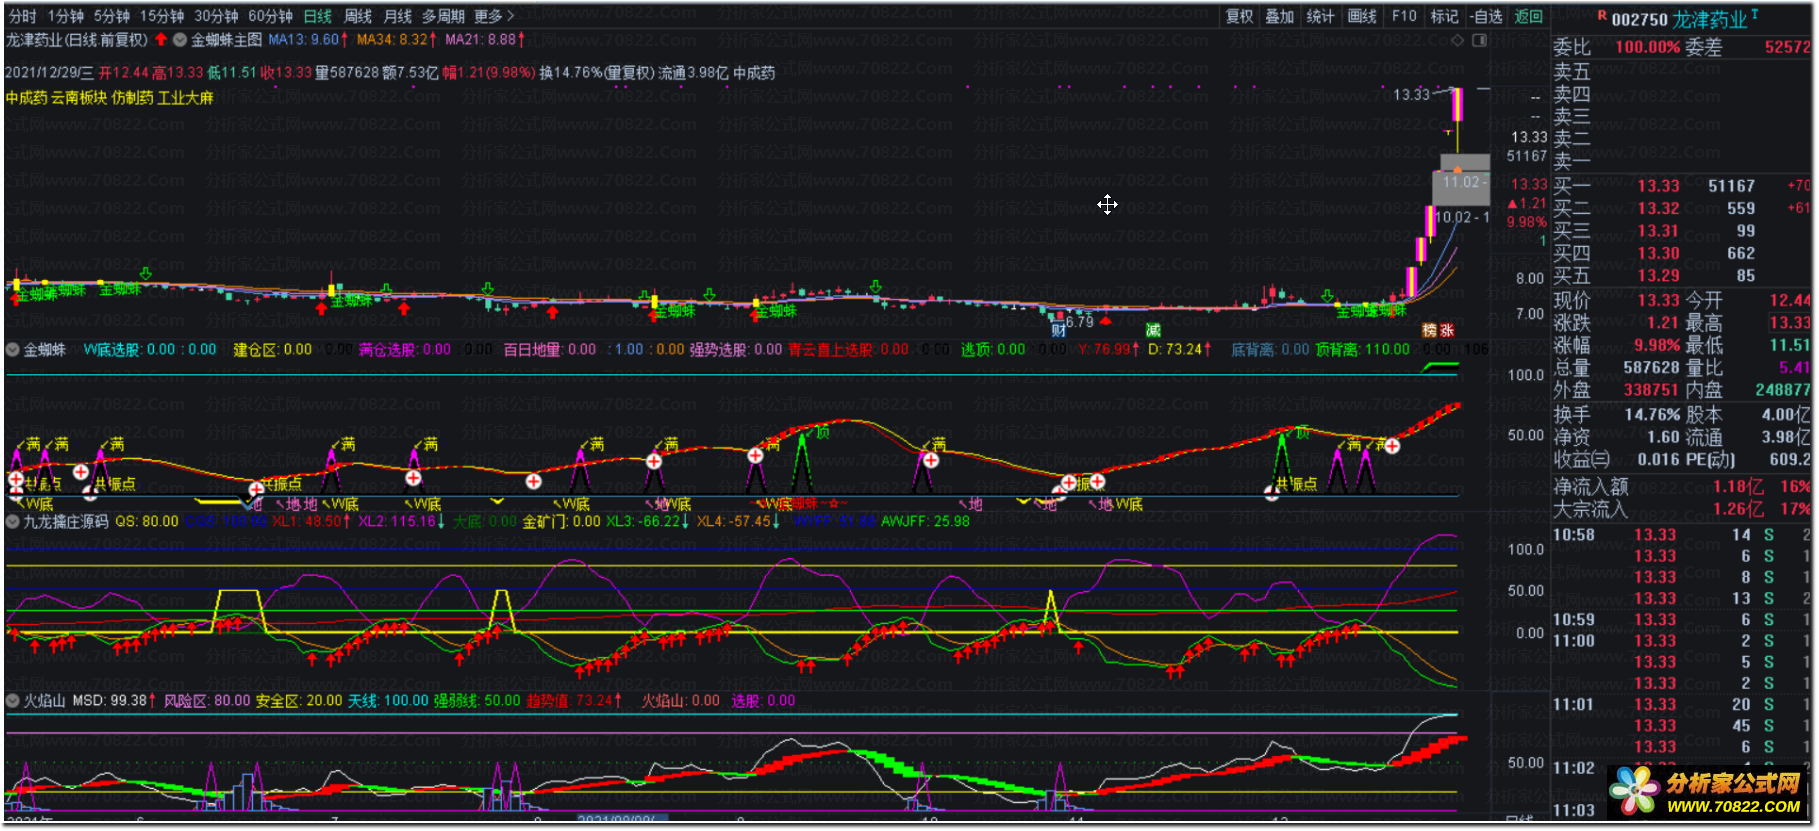Select the 日线 daily chart tab
Viewport: 1819px width, 831px height.
coord(318,16)
